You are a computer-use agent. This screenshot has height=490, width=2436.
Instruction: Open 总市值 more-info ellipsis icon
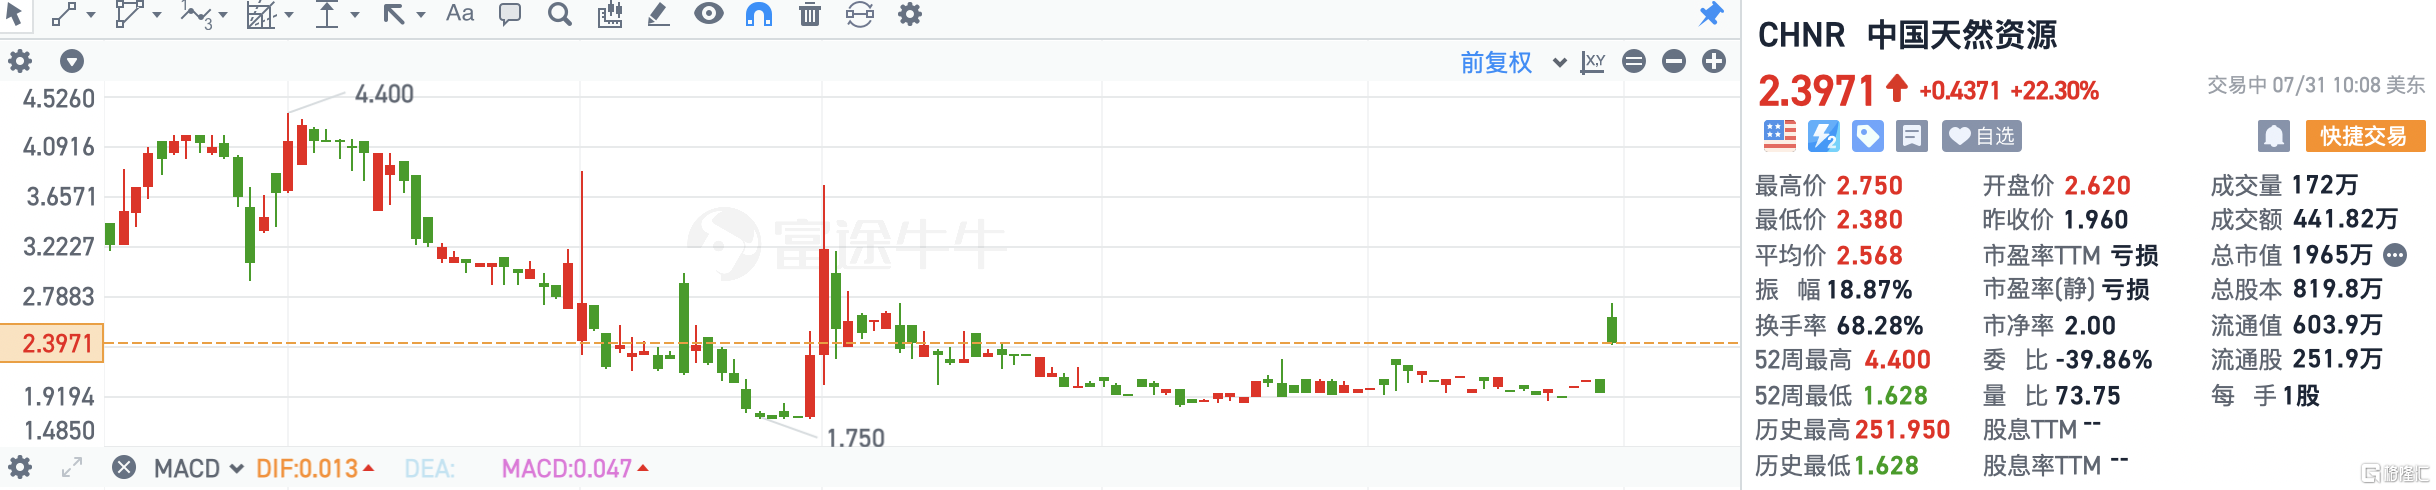[2396, 255]
